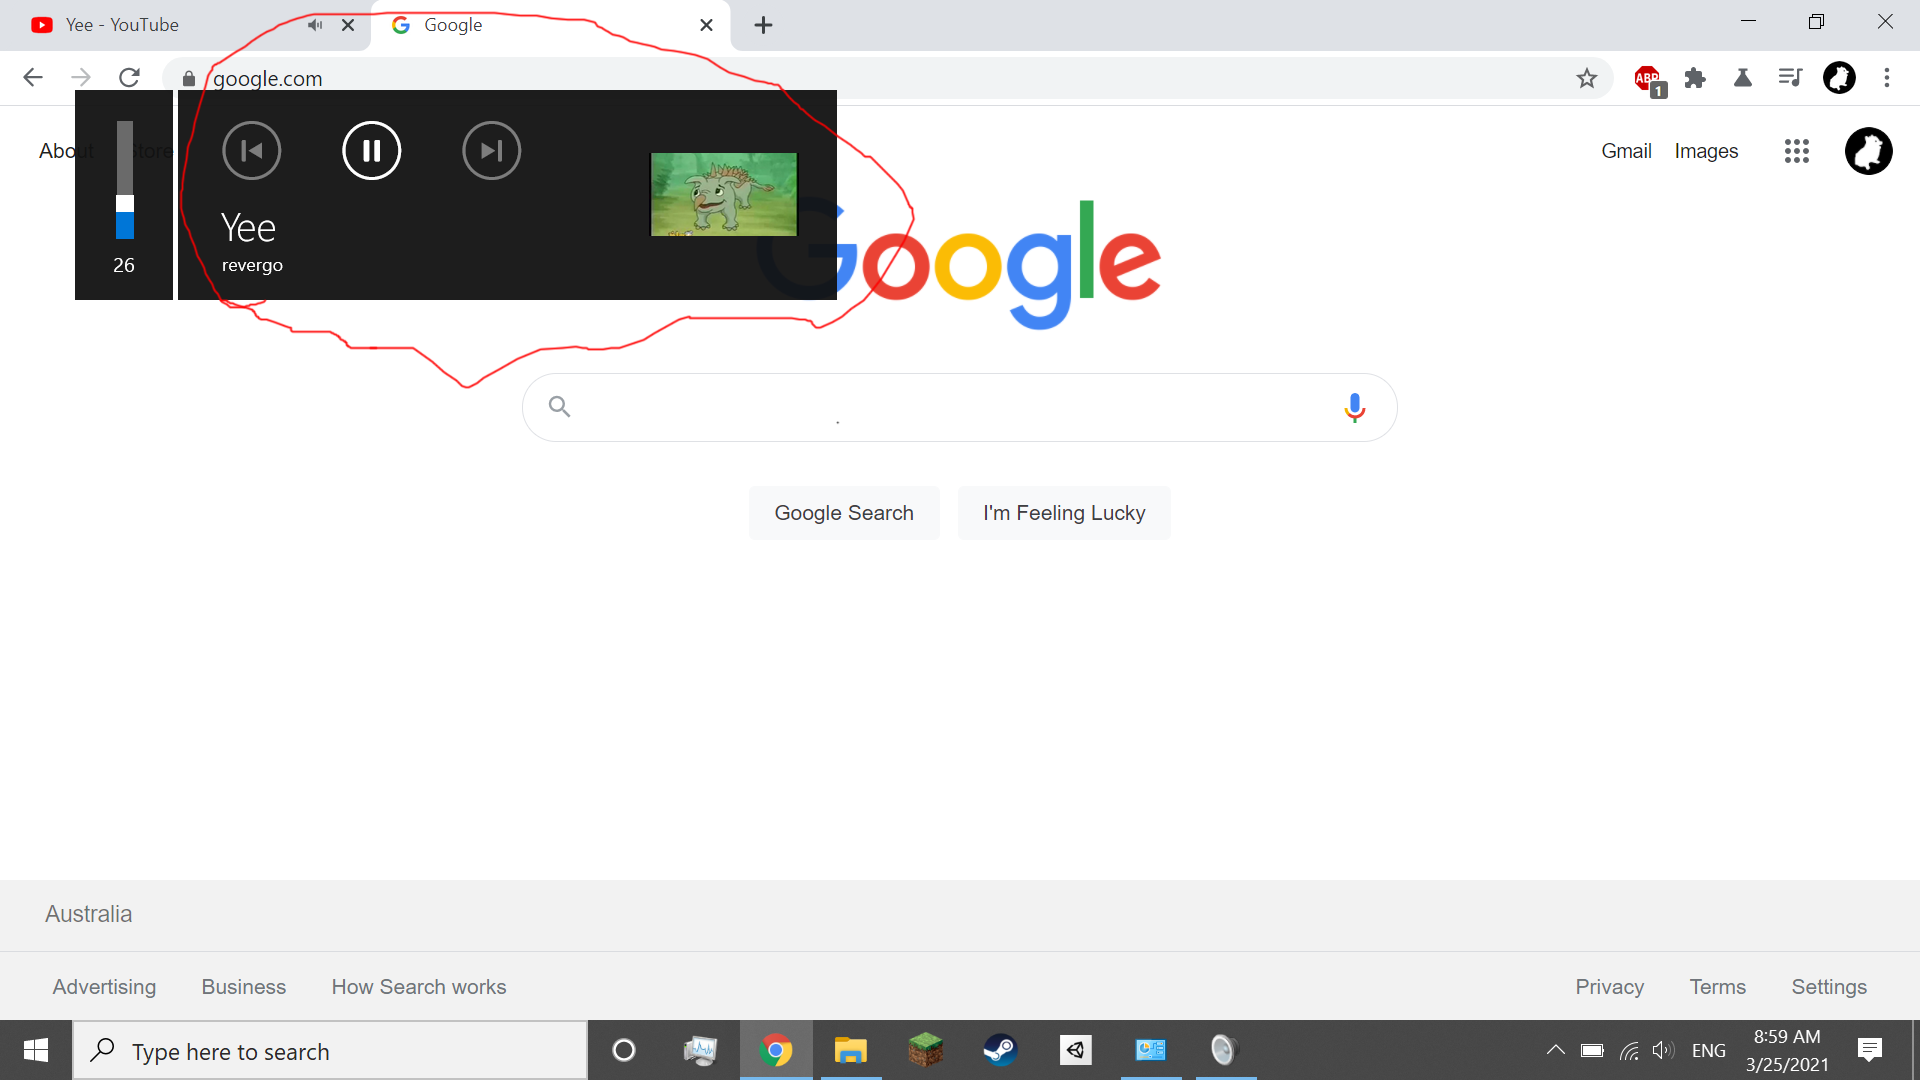Open the Wi-Fi network tray icon

tap(1629, 1050)
